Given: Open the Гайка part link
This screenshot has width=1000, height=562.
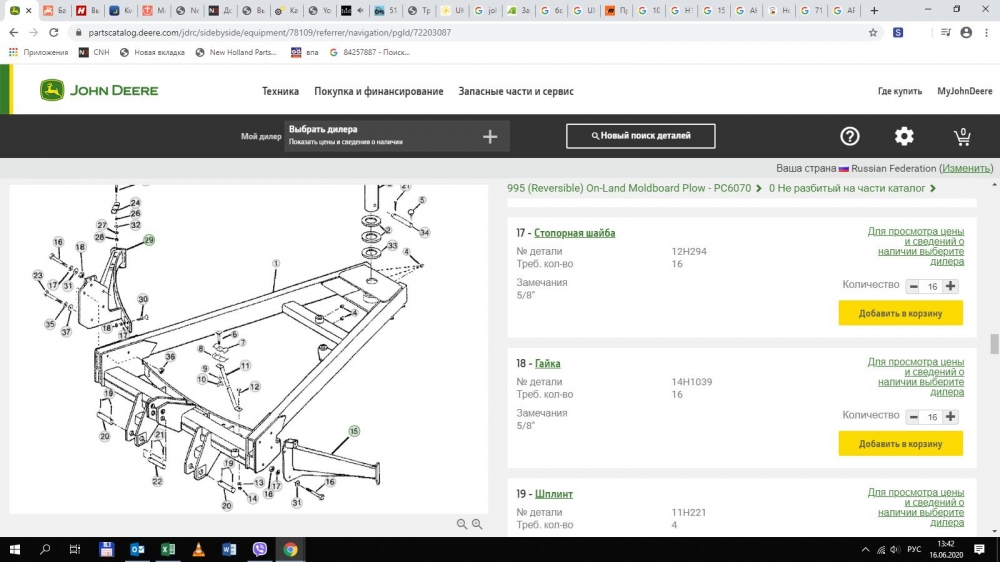Looking at the screenshot, I should coord(547,364).
